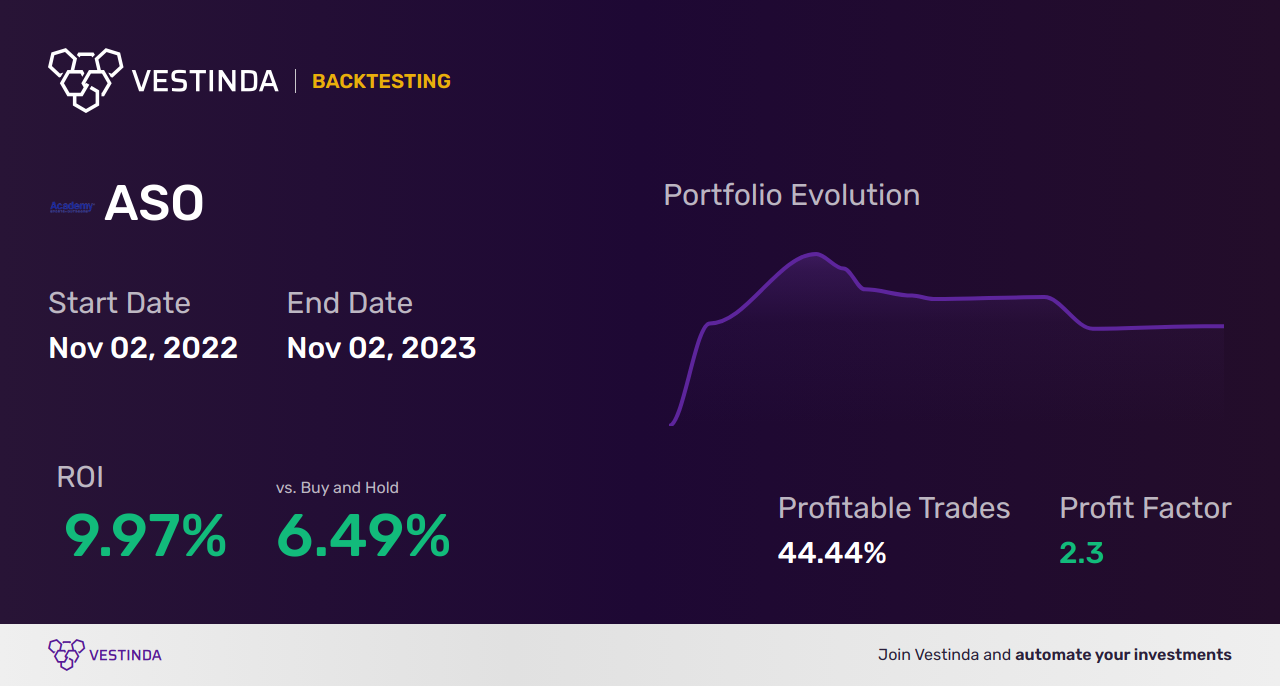Screen dimensions: 1280x686
Task: Click the 2.3 Profit Factor value
Action: click(x=1082, y=553)
